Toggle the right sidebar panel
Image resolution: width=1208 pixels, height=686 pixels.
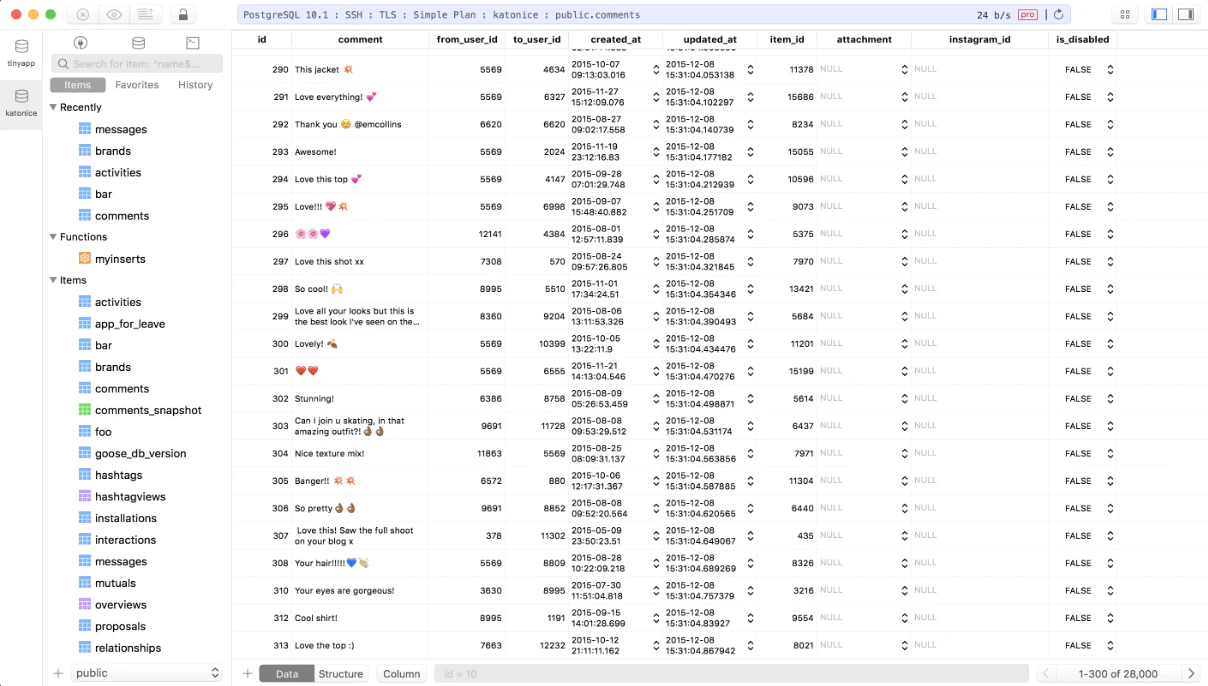pos(1185,15)
